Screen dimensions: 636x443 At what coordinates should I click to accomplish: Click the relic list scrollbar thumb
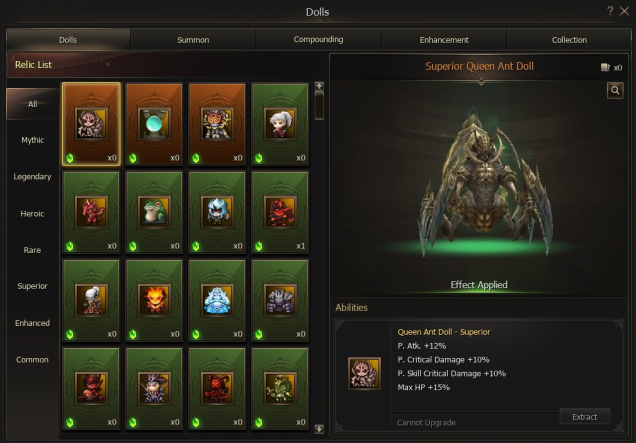click(319, 105)
